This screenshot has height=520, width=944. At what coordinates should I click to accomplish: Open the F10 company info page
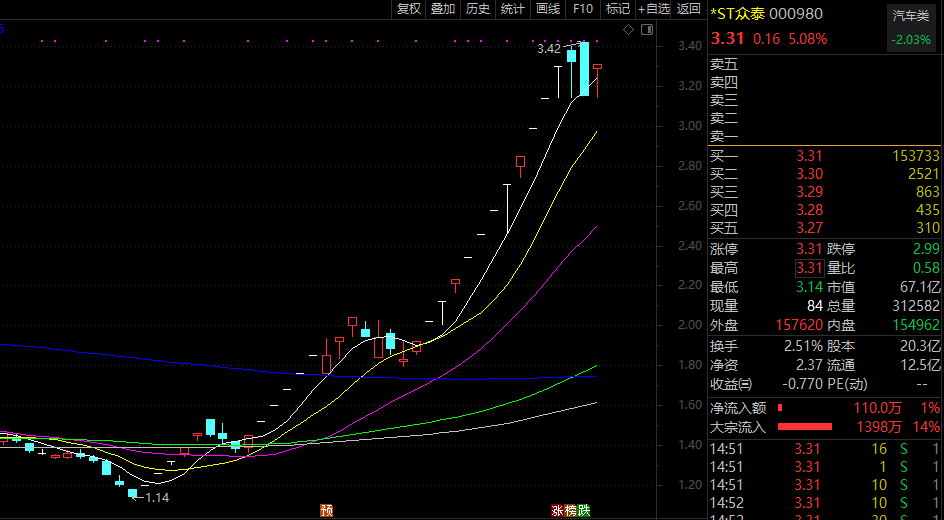(x=583, y=9)
